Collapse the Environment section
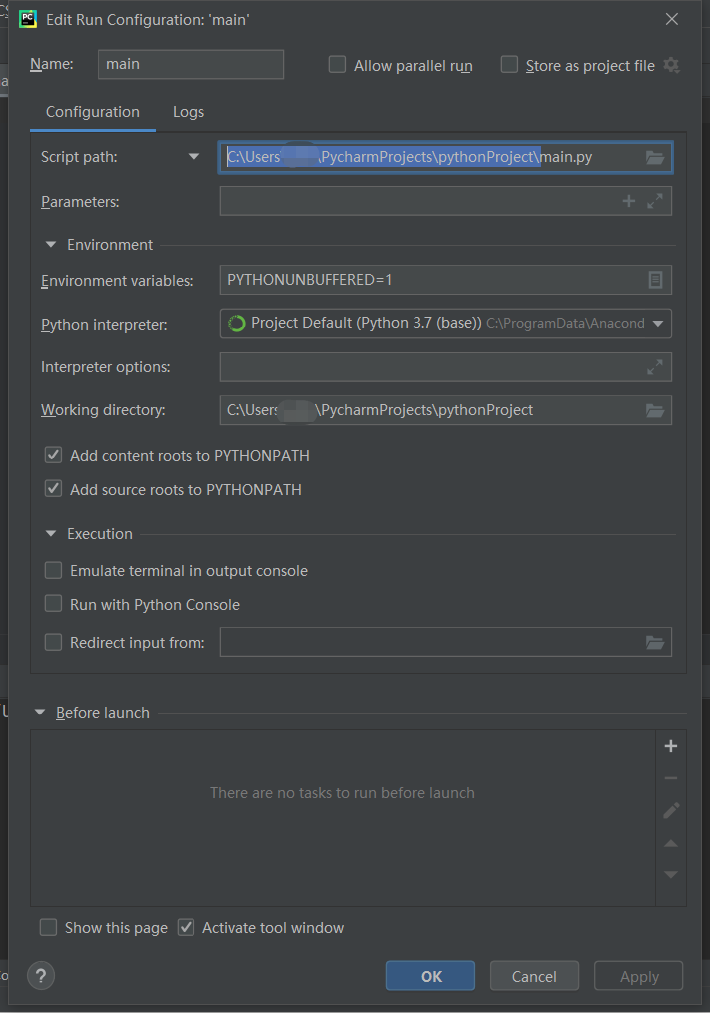Image resolution: width=710 pixels, height=1013 pixels. 51,245
